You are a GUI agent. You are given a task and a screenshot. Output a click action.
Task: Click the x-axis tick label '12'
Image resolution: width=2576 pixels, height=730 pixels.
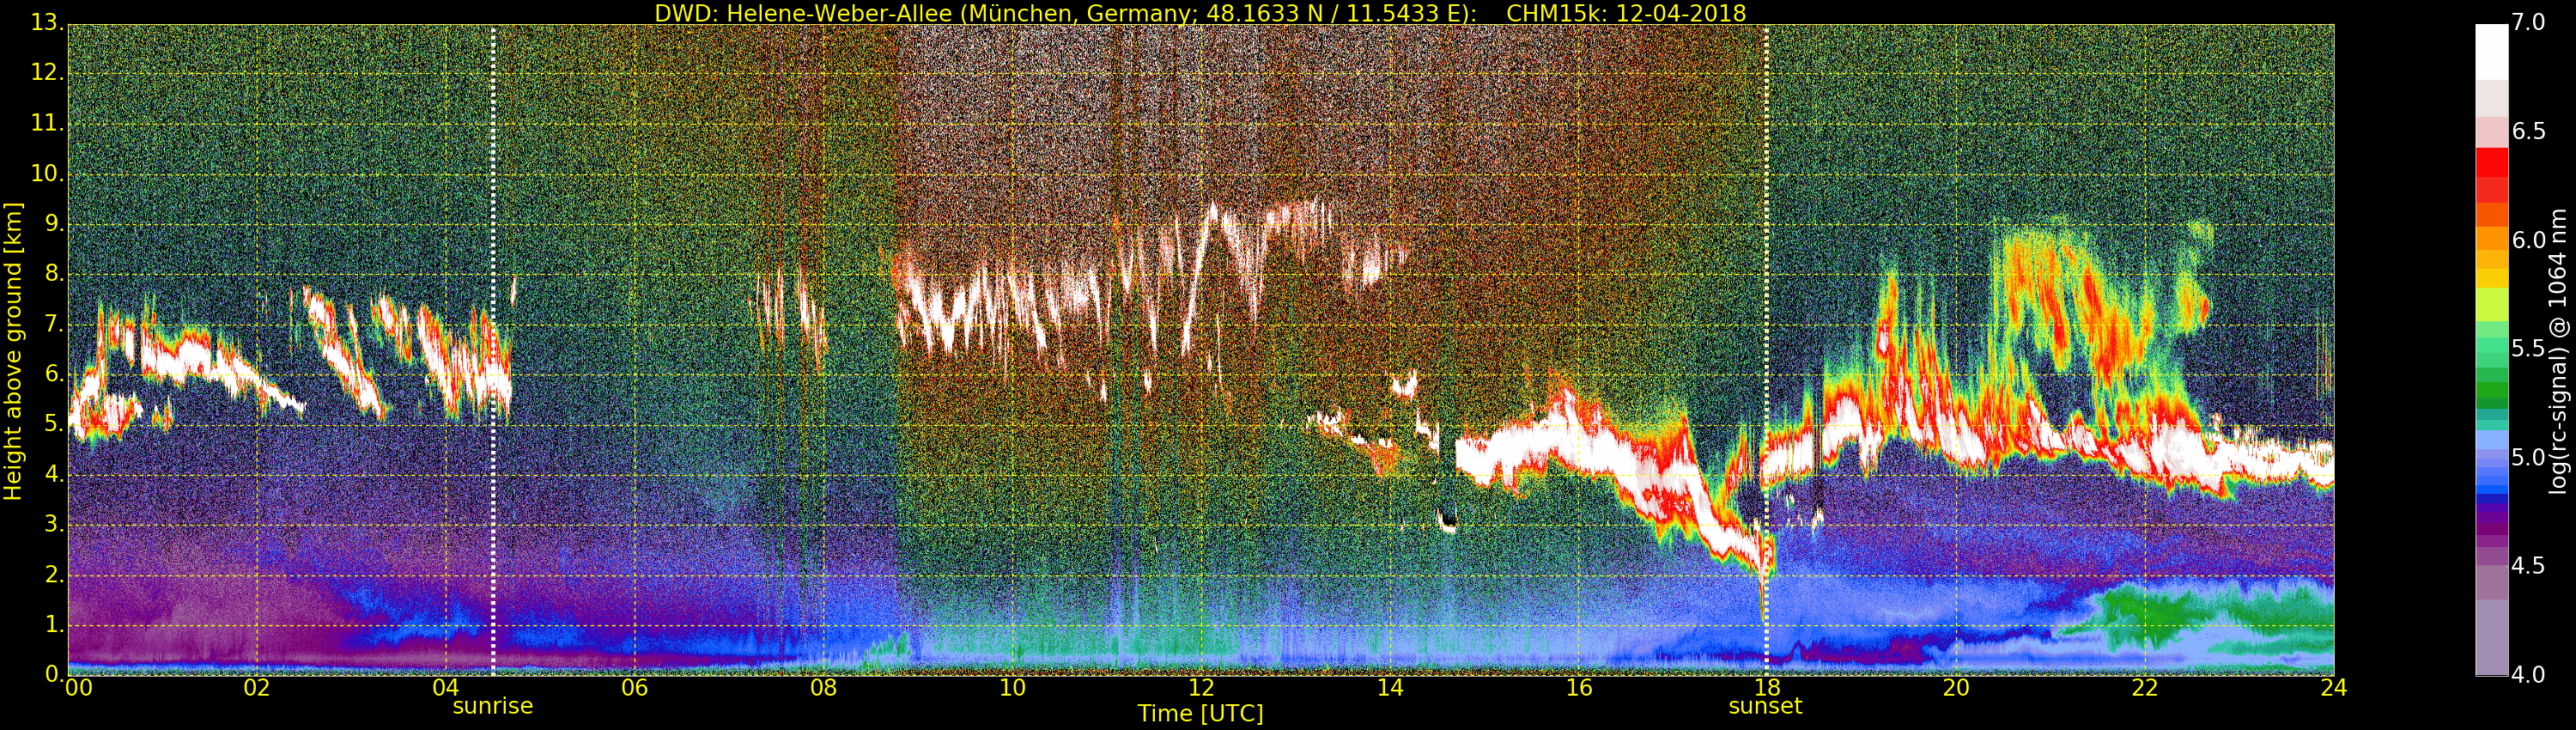pos(1201,688)
